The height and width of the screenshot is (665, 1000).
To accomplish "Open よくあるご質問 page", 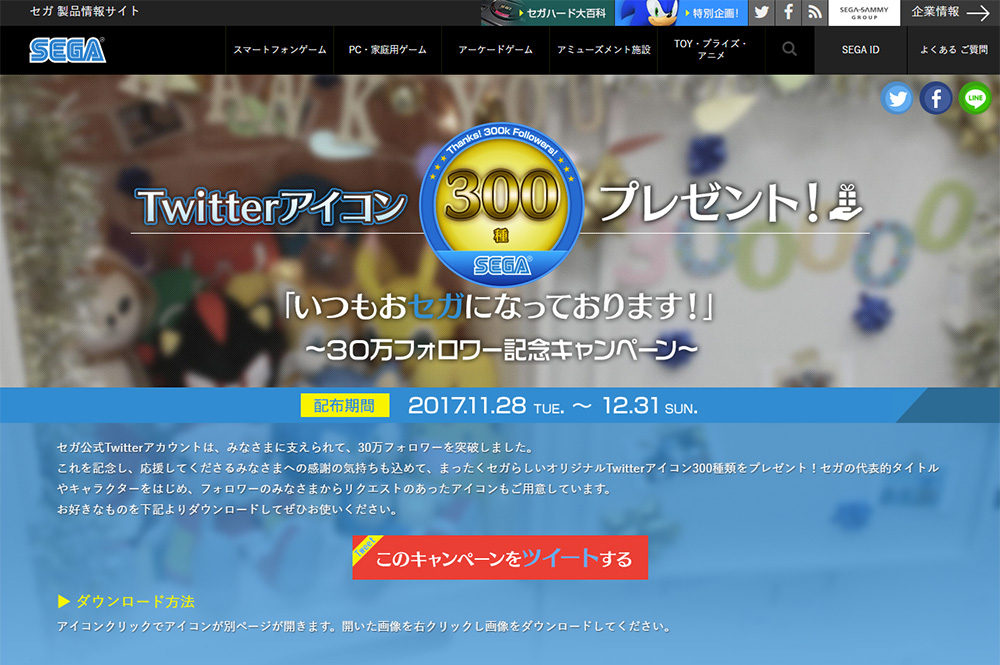I will 953,50.
